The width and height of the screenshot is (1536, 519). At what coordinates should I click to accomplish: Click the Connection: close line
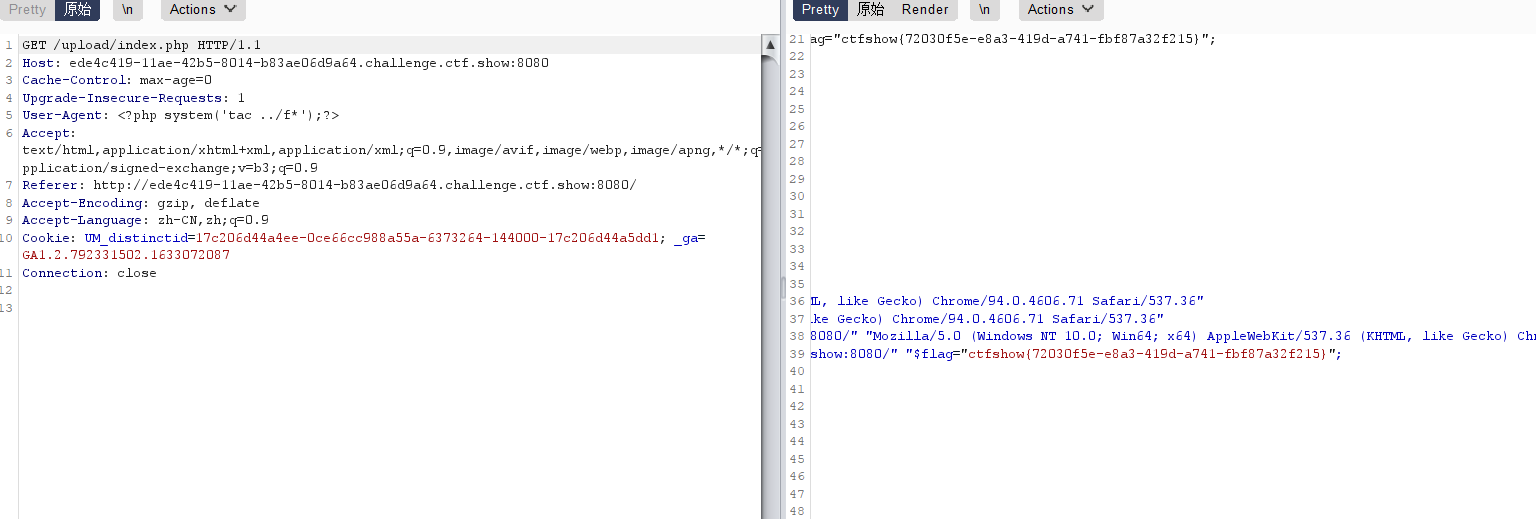(x=89, y=273)
